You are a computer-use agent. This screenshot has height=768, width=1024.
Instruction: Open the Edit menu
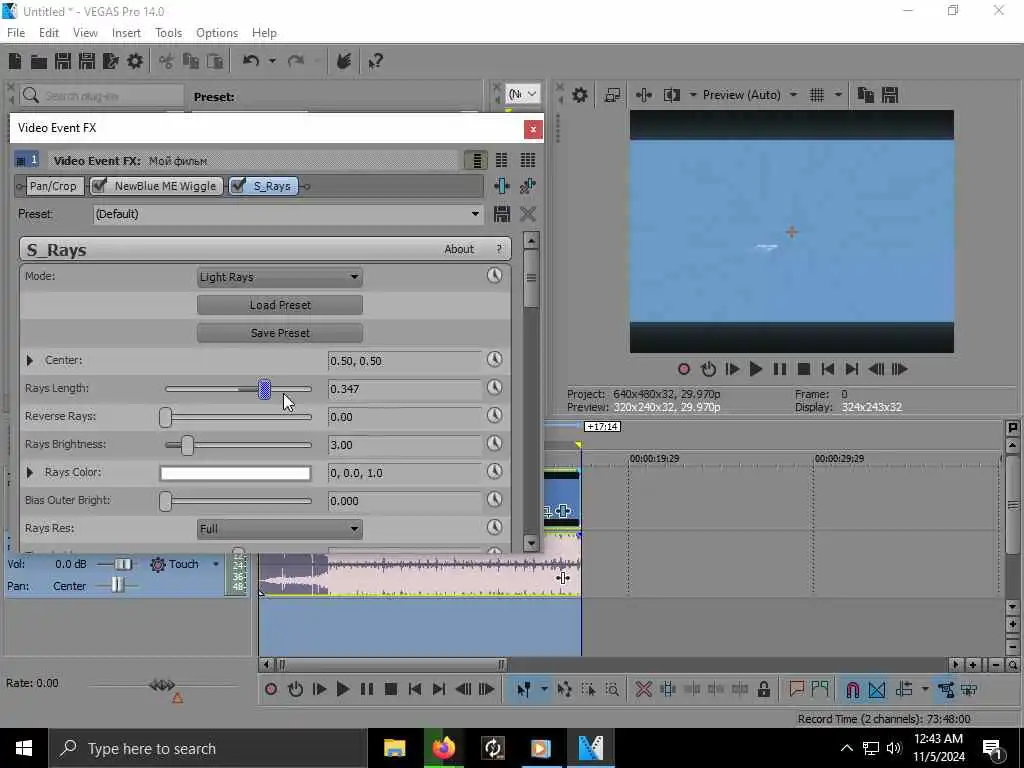49,33
